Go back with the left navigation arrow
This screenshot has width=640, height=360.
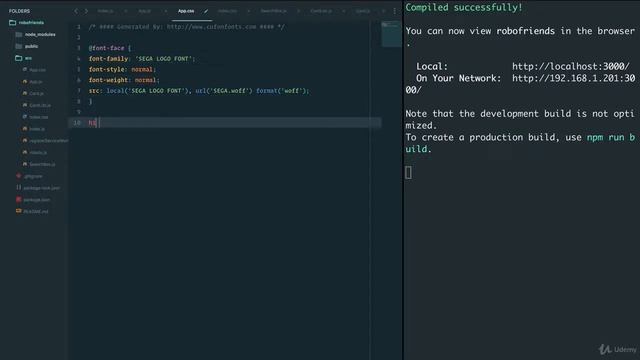pyautogui.click(x=76, y=11)
